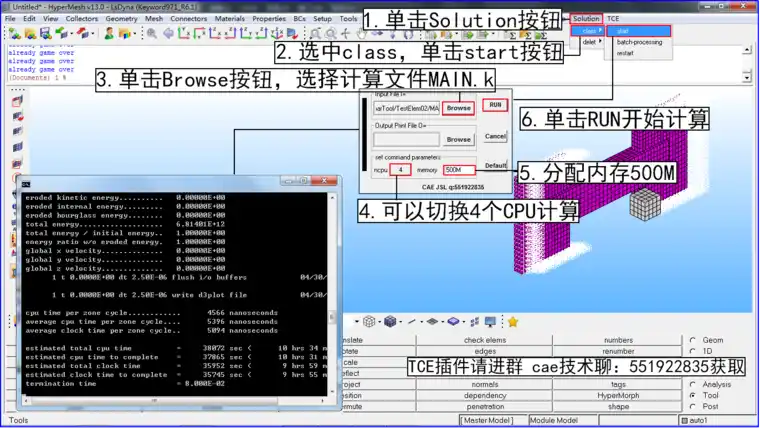Click the memory 500M input field
Screen dimensions: 760x429
coord(459,170)
